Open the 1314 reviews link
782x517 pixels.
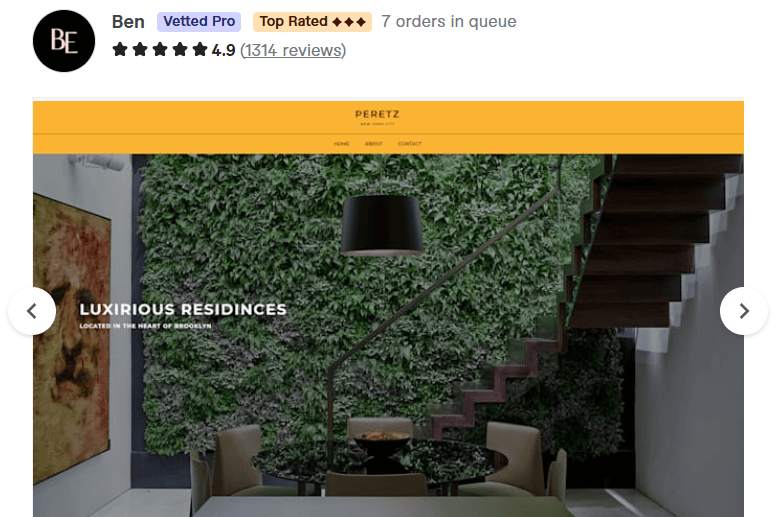pyautogui.click(x=293, y=50)
